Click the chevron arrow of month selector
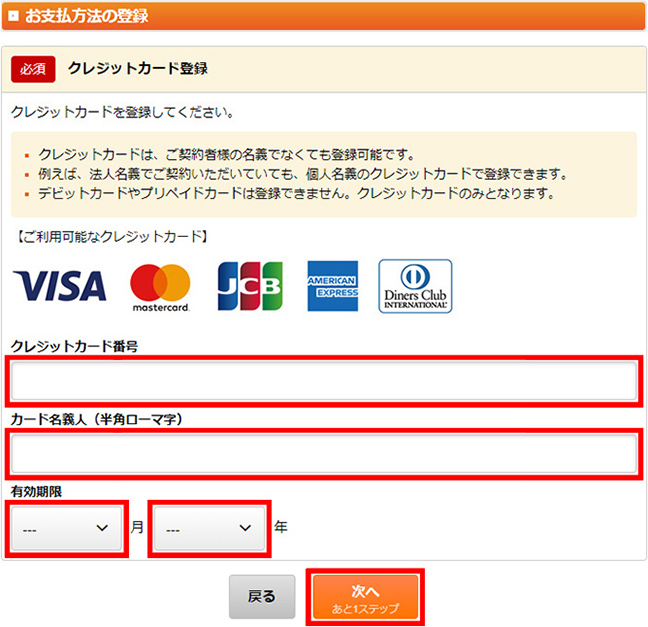This screenshot has width=648, height=627. 102,528
